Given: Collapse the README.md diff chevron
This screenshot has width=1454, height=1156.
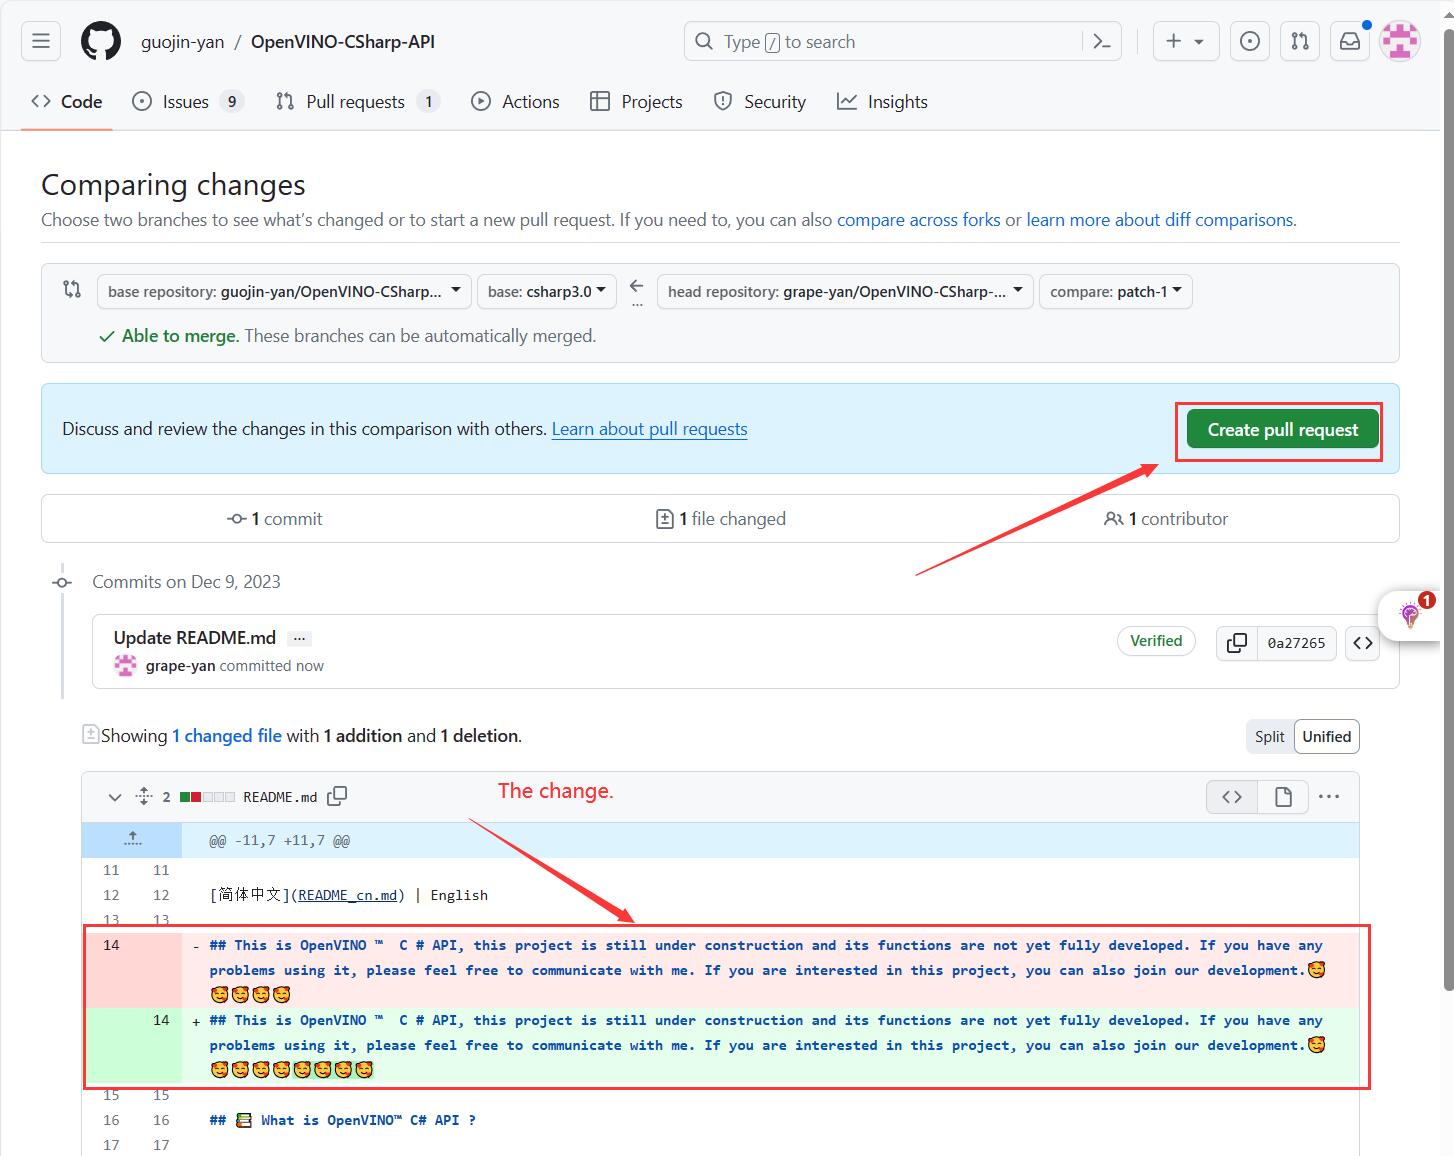Looking at the screenshot, I should [114, 797].
